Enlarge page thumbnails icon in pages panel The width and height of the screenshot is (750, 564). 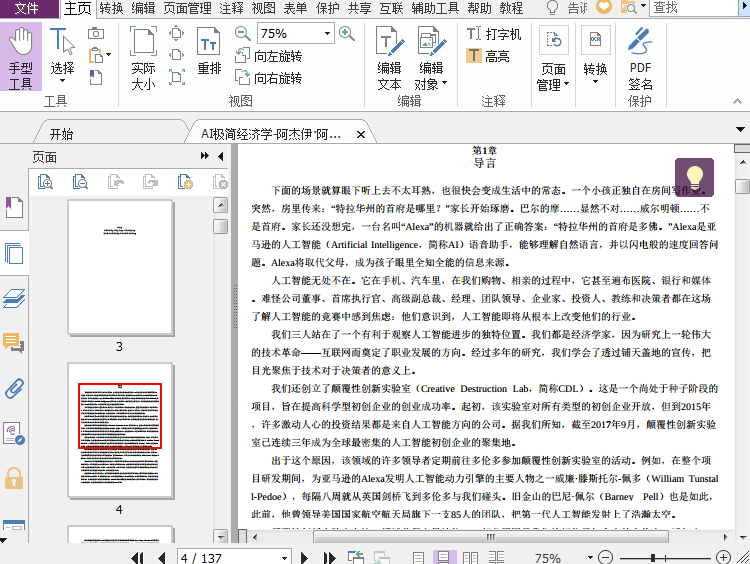click(45, 182)
